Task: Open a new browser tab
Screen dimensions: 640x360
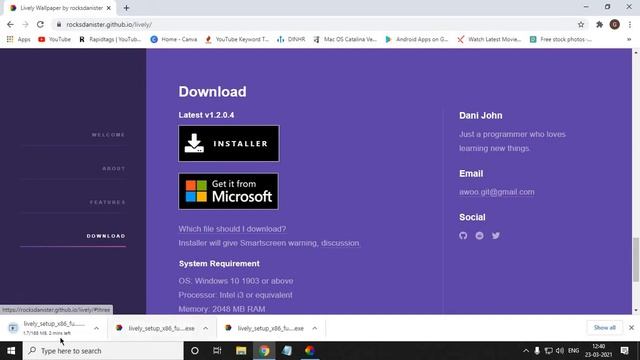Action: coord(126,8)
